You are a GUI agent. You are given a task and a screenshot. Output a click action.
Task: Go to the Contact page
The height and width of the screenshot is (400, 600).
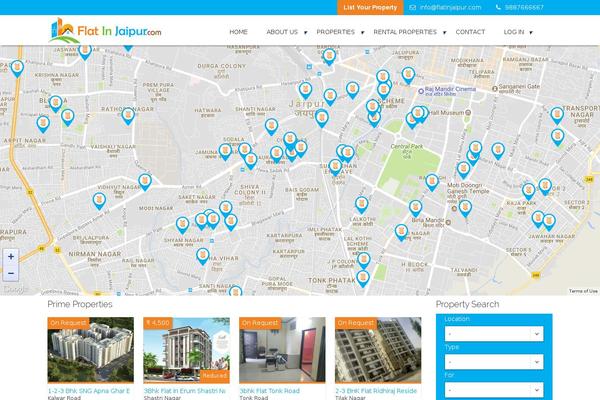(x=470, y=32)
